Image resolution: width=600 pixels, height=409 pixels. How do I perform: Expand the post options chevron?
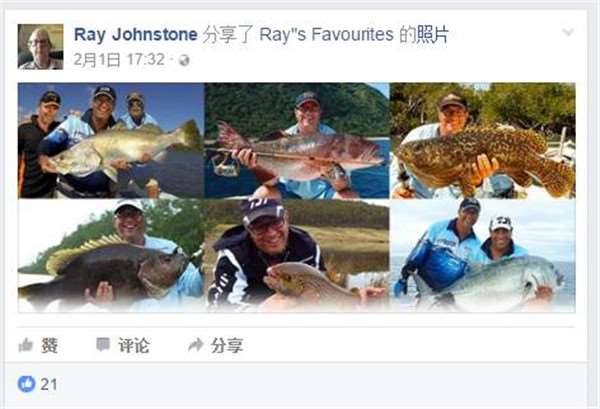click(x=568, y=32)
